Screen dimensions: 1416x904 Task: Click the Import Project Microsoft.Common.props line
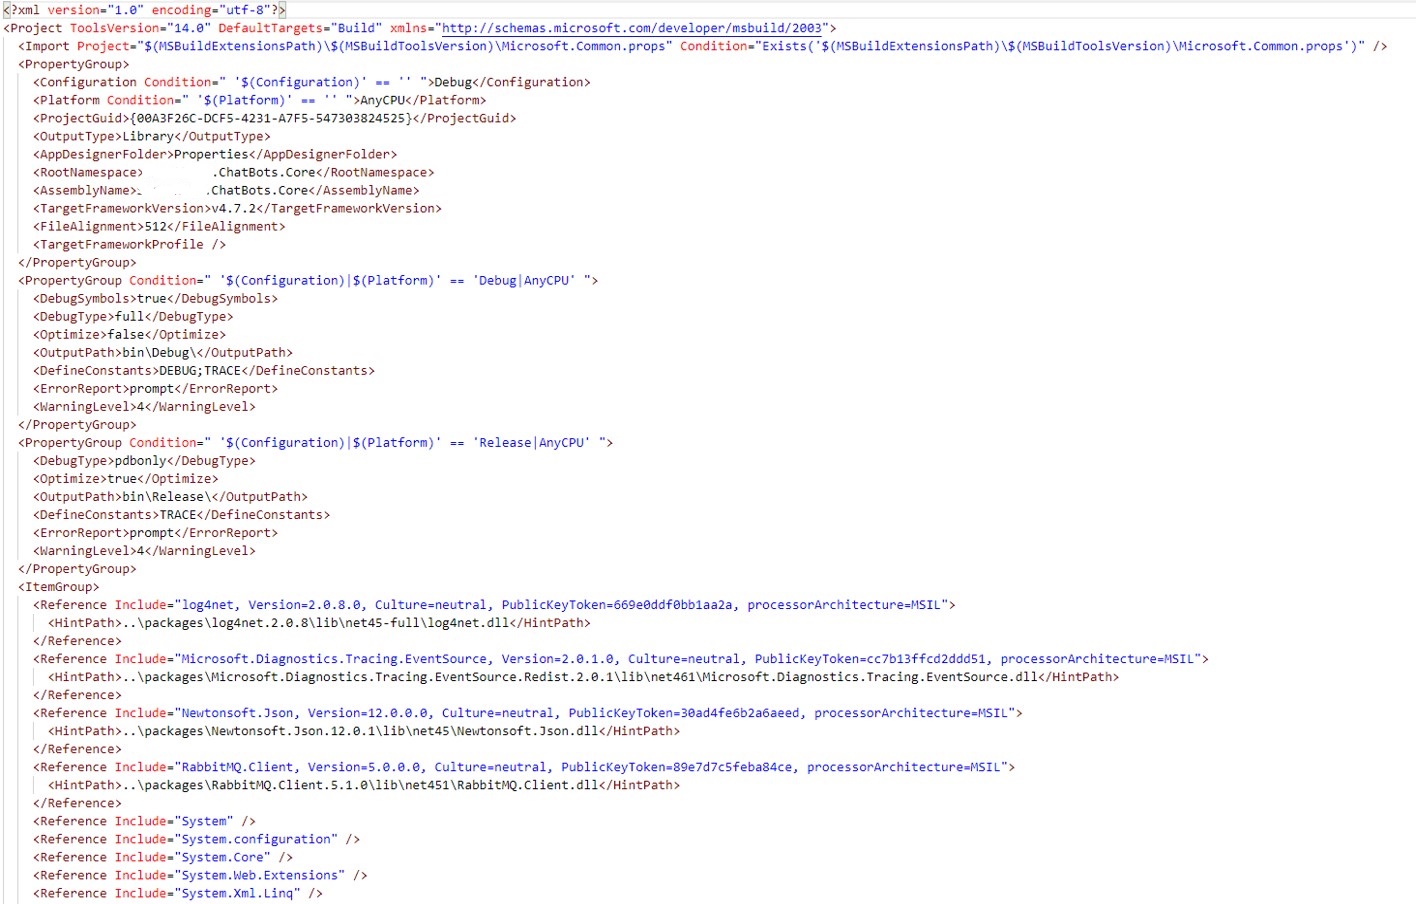pyautogui.click(x=702, y=46)
